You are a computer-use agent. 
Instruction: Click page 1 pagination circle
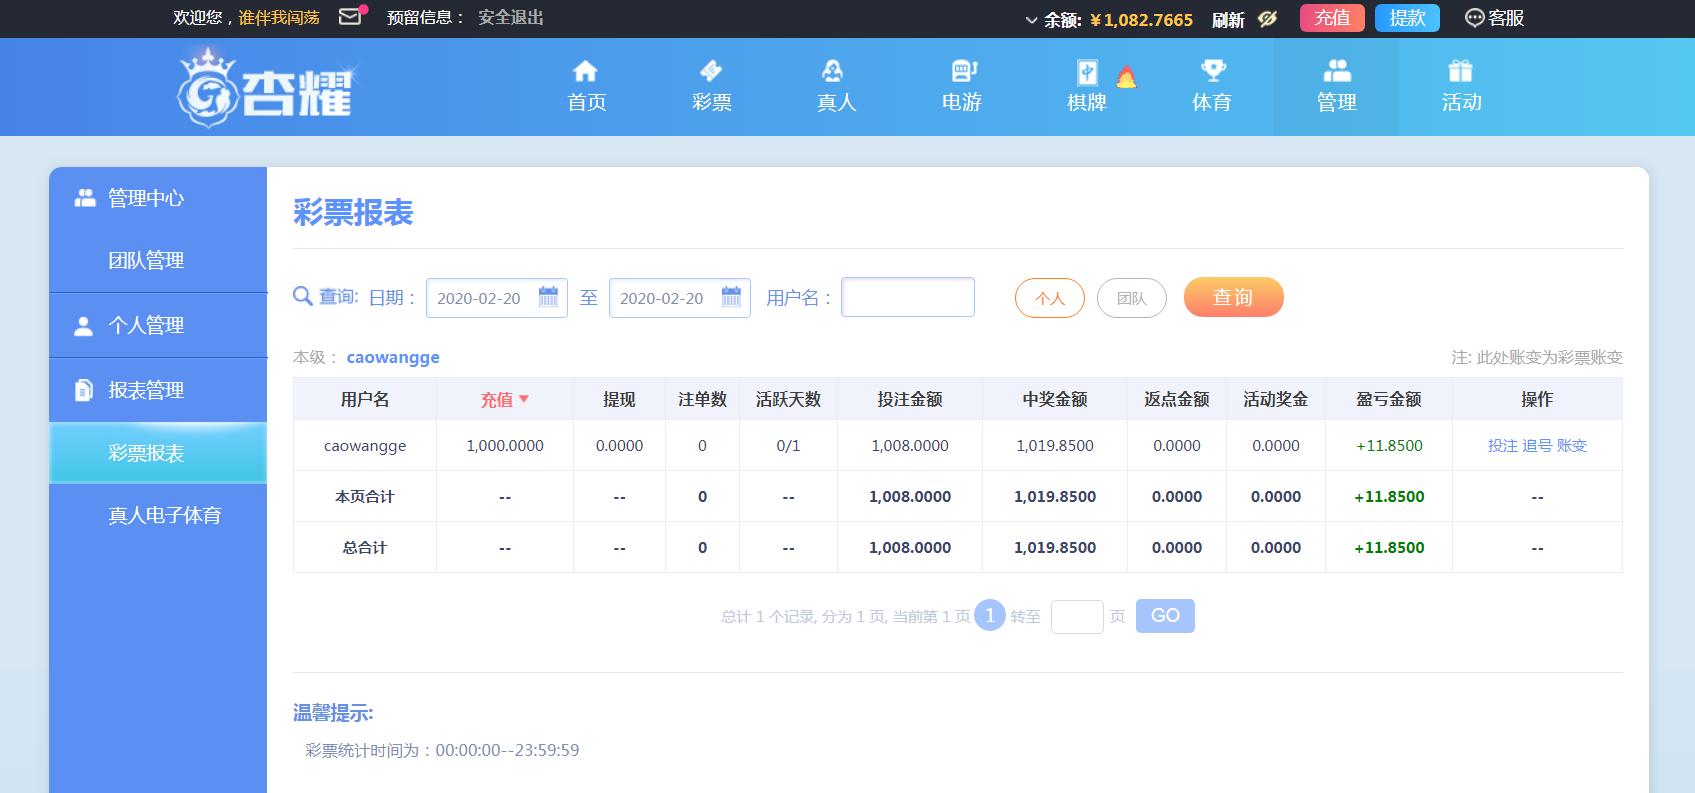point(990,616)
